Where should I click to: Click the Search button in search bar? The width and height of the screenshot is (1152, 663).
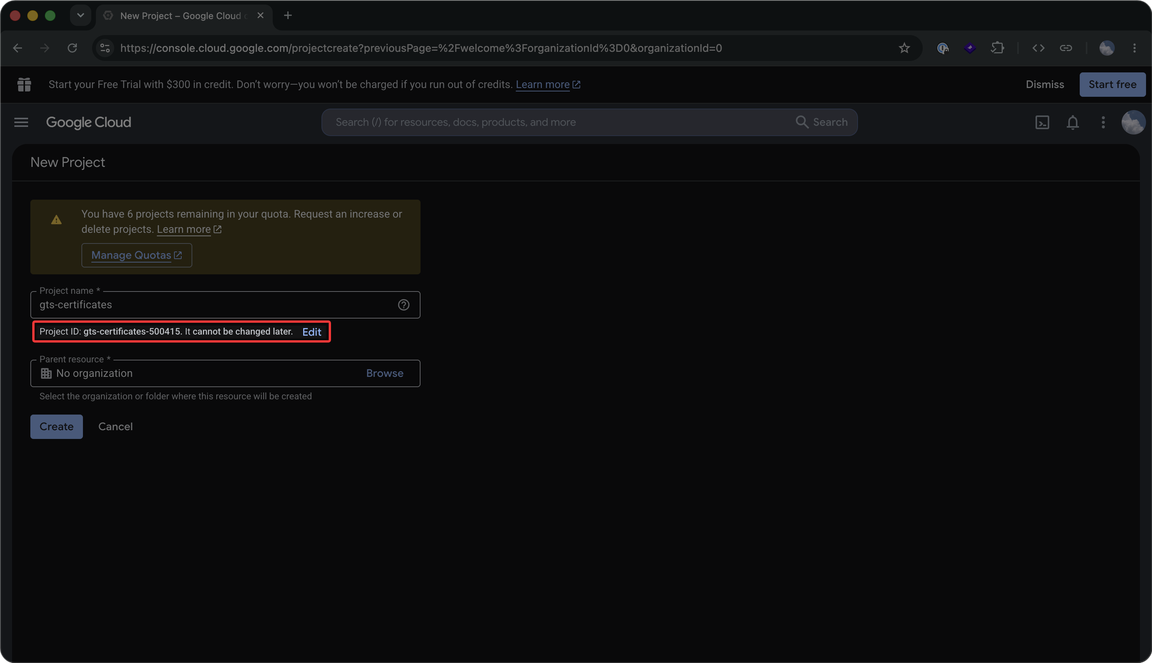coord(822,122)
